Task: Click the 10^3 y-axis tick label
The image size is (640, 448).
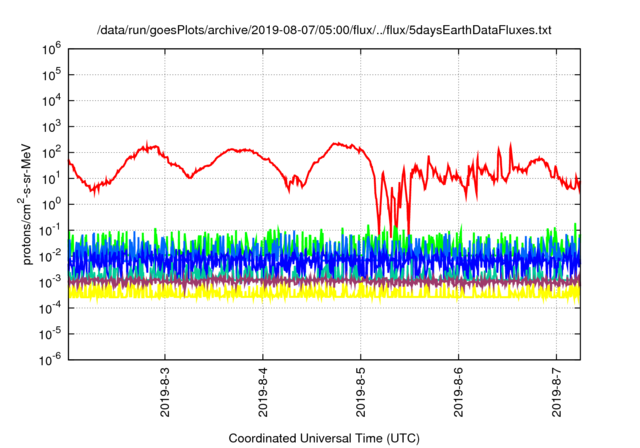Action: (51, 126)
